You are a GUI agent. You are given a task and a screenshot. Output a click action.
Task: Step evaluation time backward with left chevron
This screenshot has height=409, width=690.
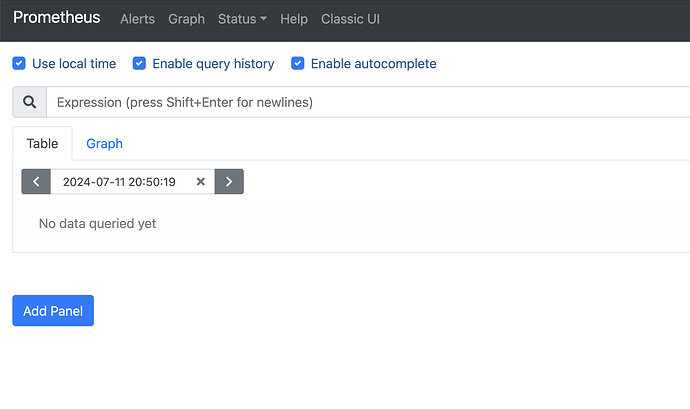(x=36, y=181)
